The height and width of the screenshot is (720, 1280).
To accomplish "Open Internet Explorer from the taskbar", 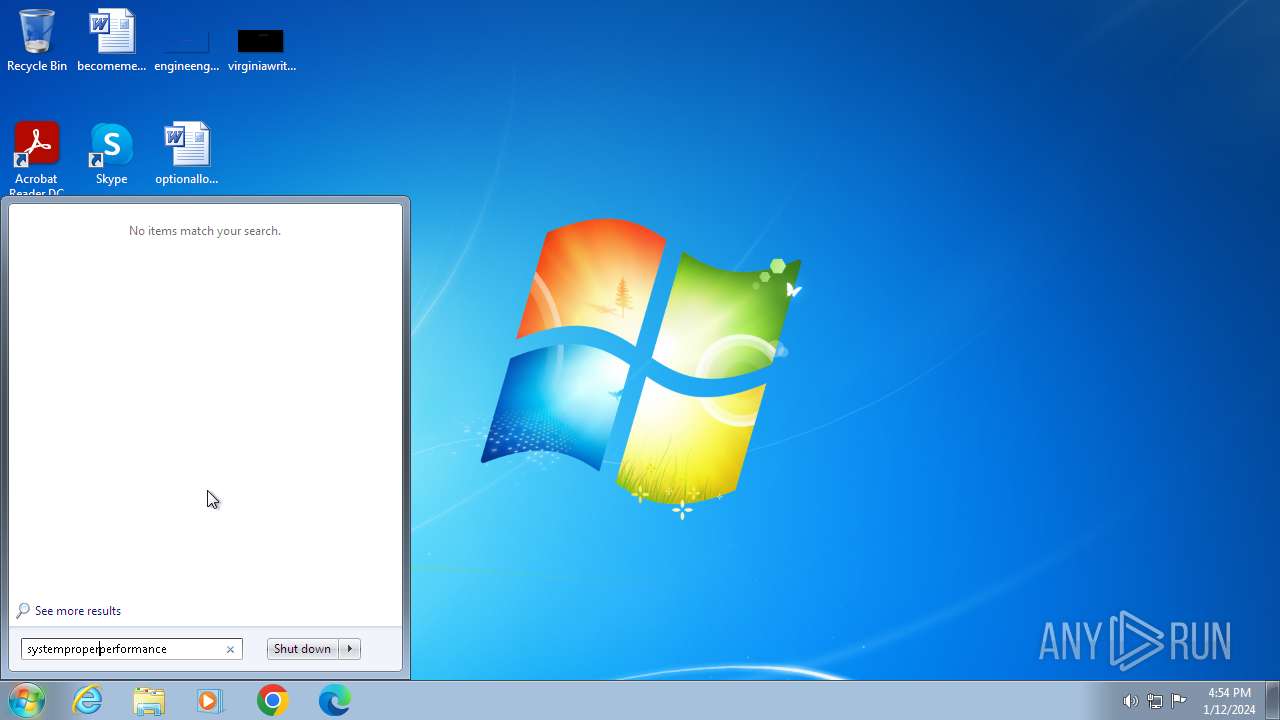I will [x=88, y=700].
